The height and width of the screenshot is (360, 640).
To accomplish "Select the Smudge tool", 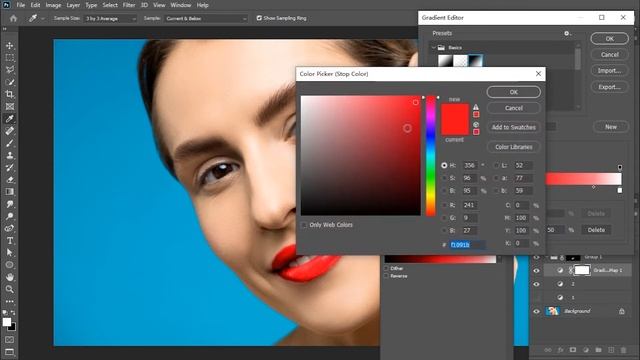I will [x=9, y=204].
